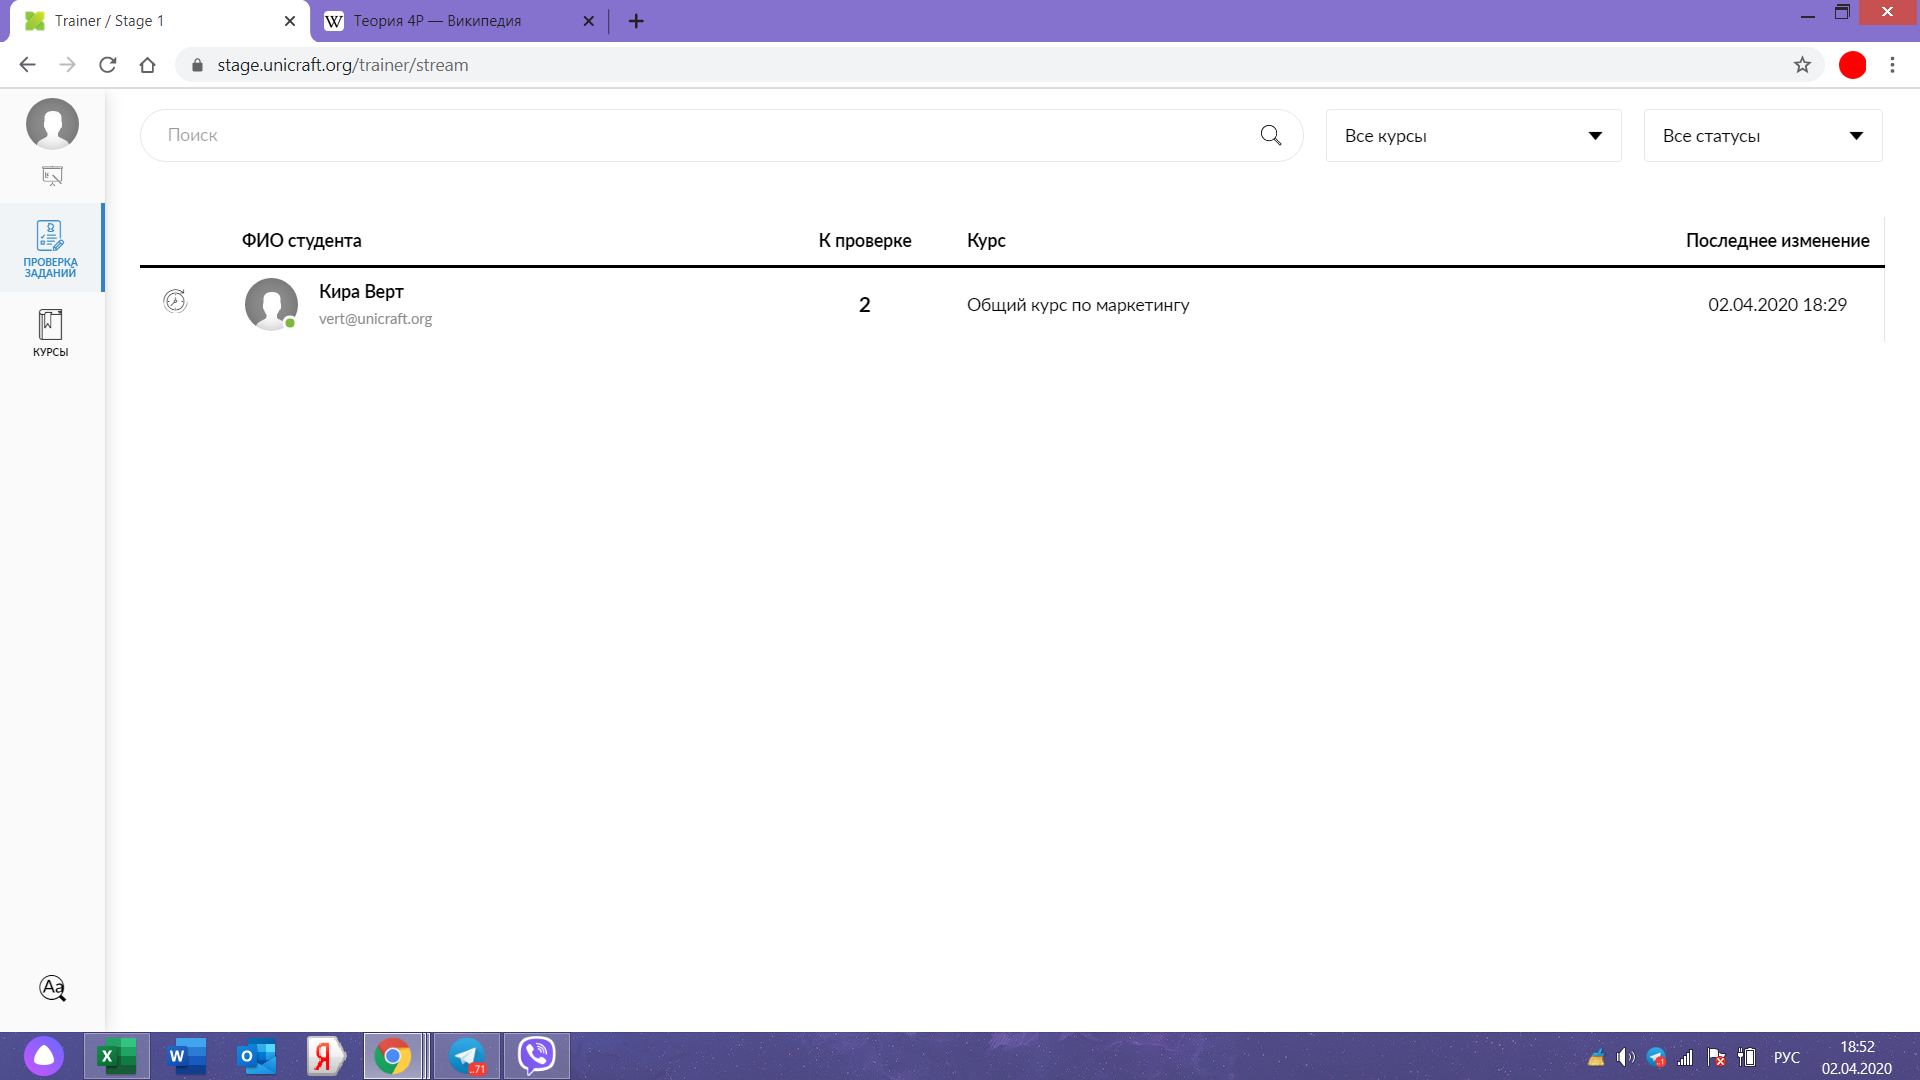Click Кира Верт's avatar thumbnail
This screenshot has height=1080, width=1920.
[271, 304]
